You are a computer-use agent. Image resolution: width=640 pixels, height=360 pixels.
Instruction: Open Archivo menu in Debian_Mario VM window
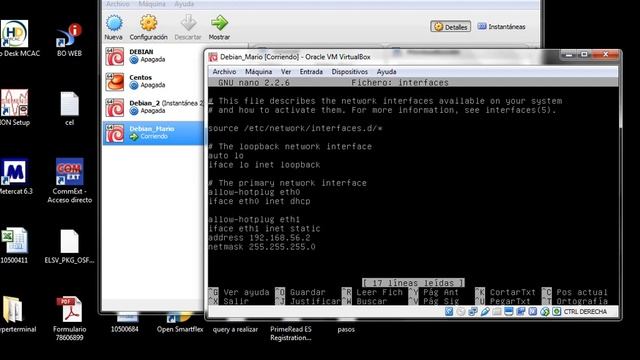point(224,71)
